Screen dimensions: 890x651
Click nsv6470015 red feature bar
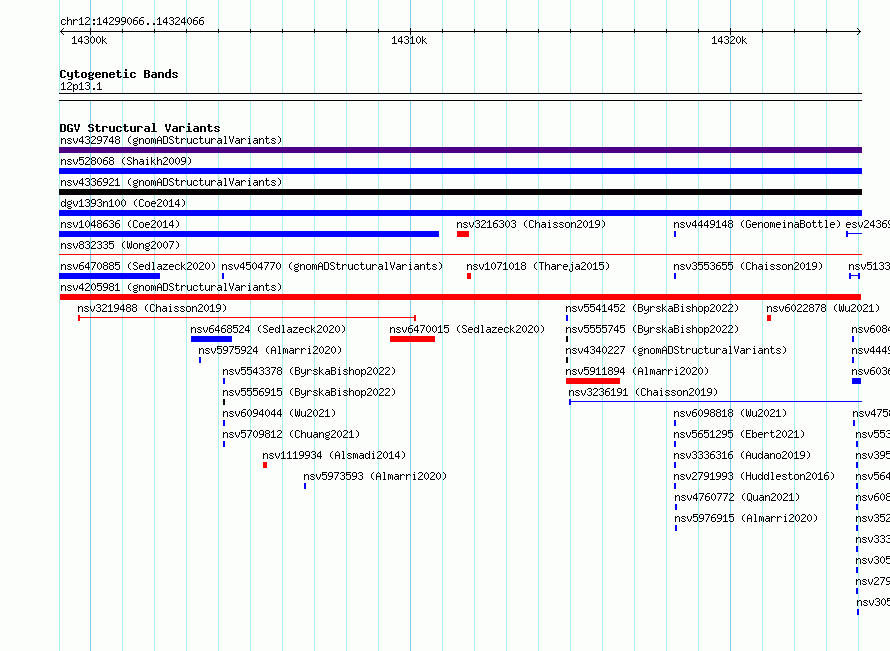[413, 339]
